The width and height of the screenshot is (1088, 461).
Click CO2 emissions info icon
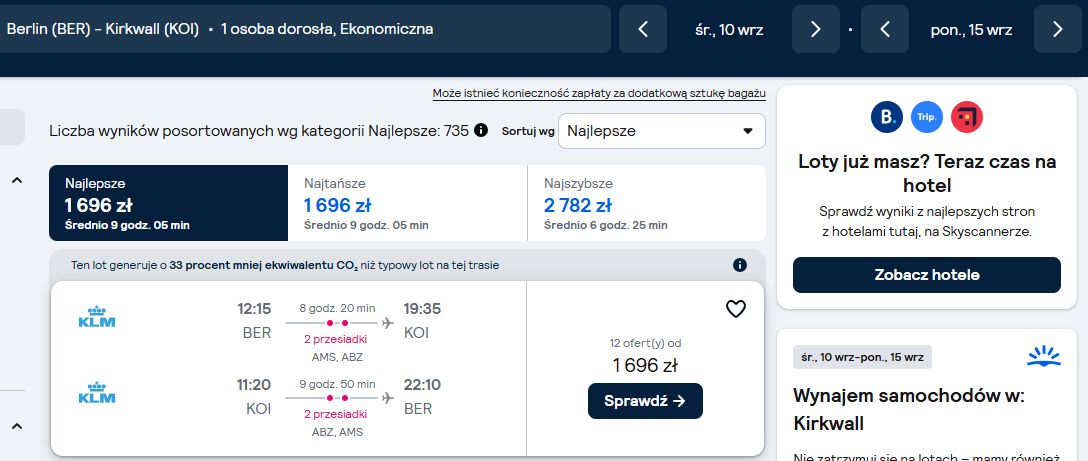click(740, 265)
